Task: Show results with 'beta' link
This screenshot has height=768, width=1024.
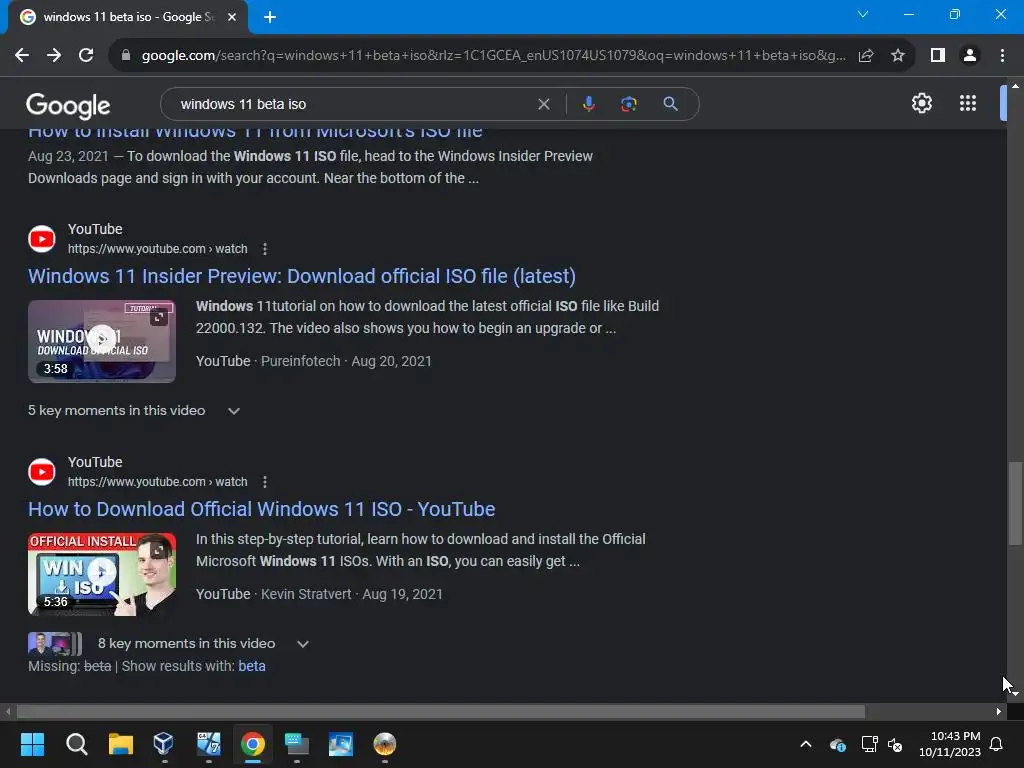Action: point(251,666)
